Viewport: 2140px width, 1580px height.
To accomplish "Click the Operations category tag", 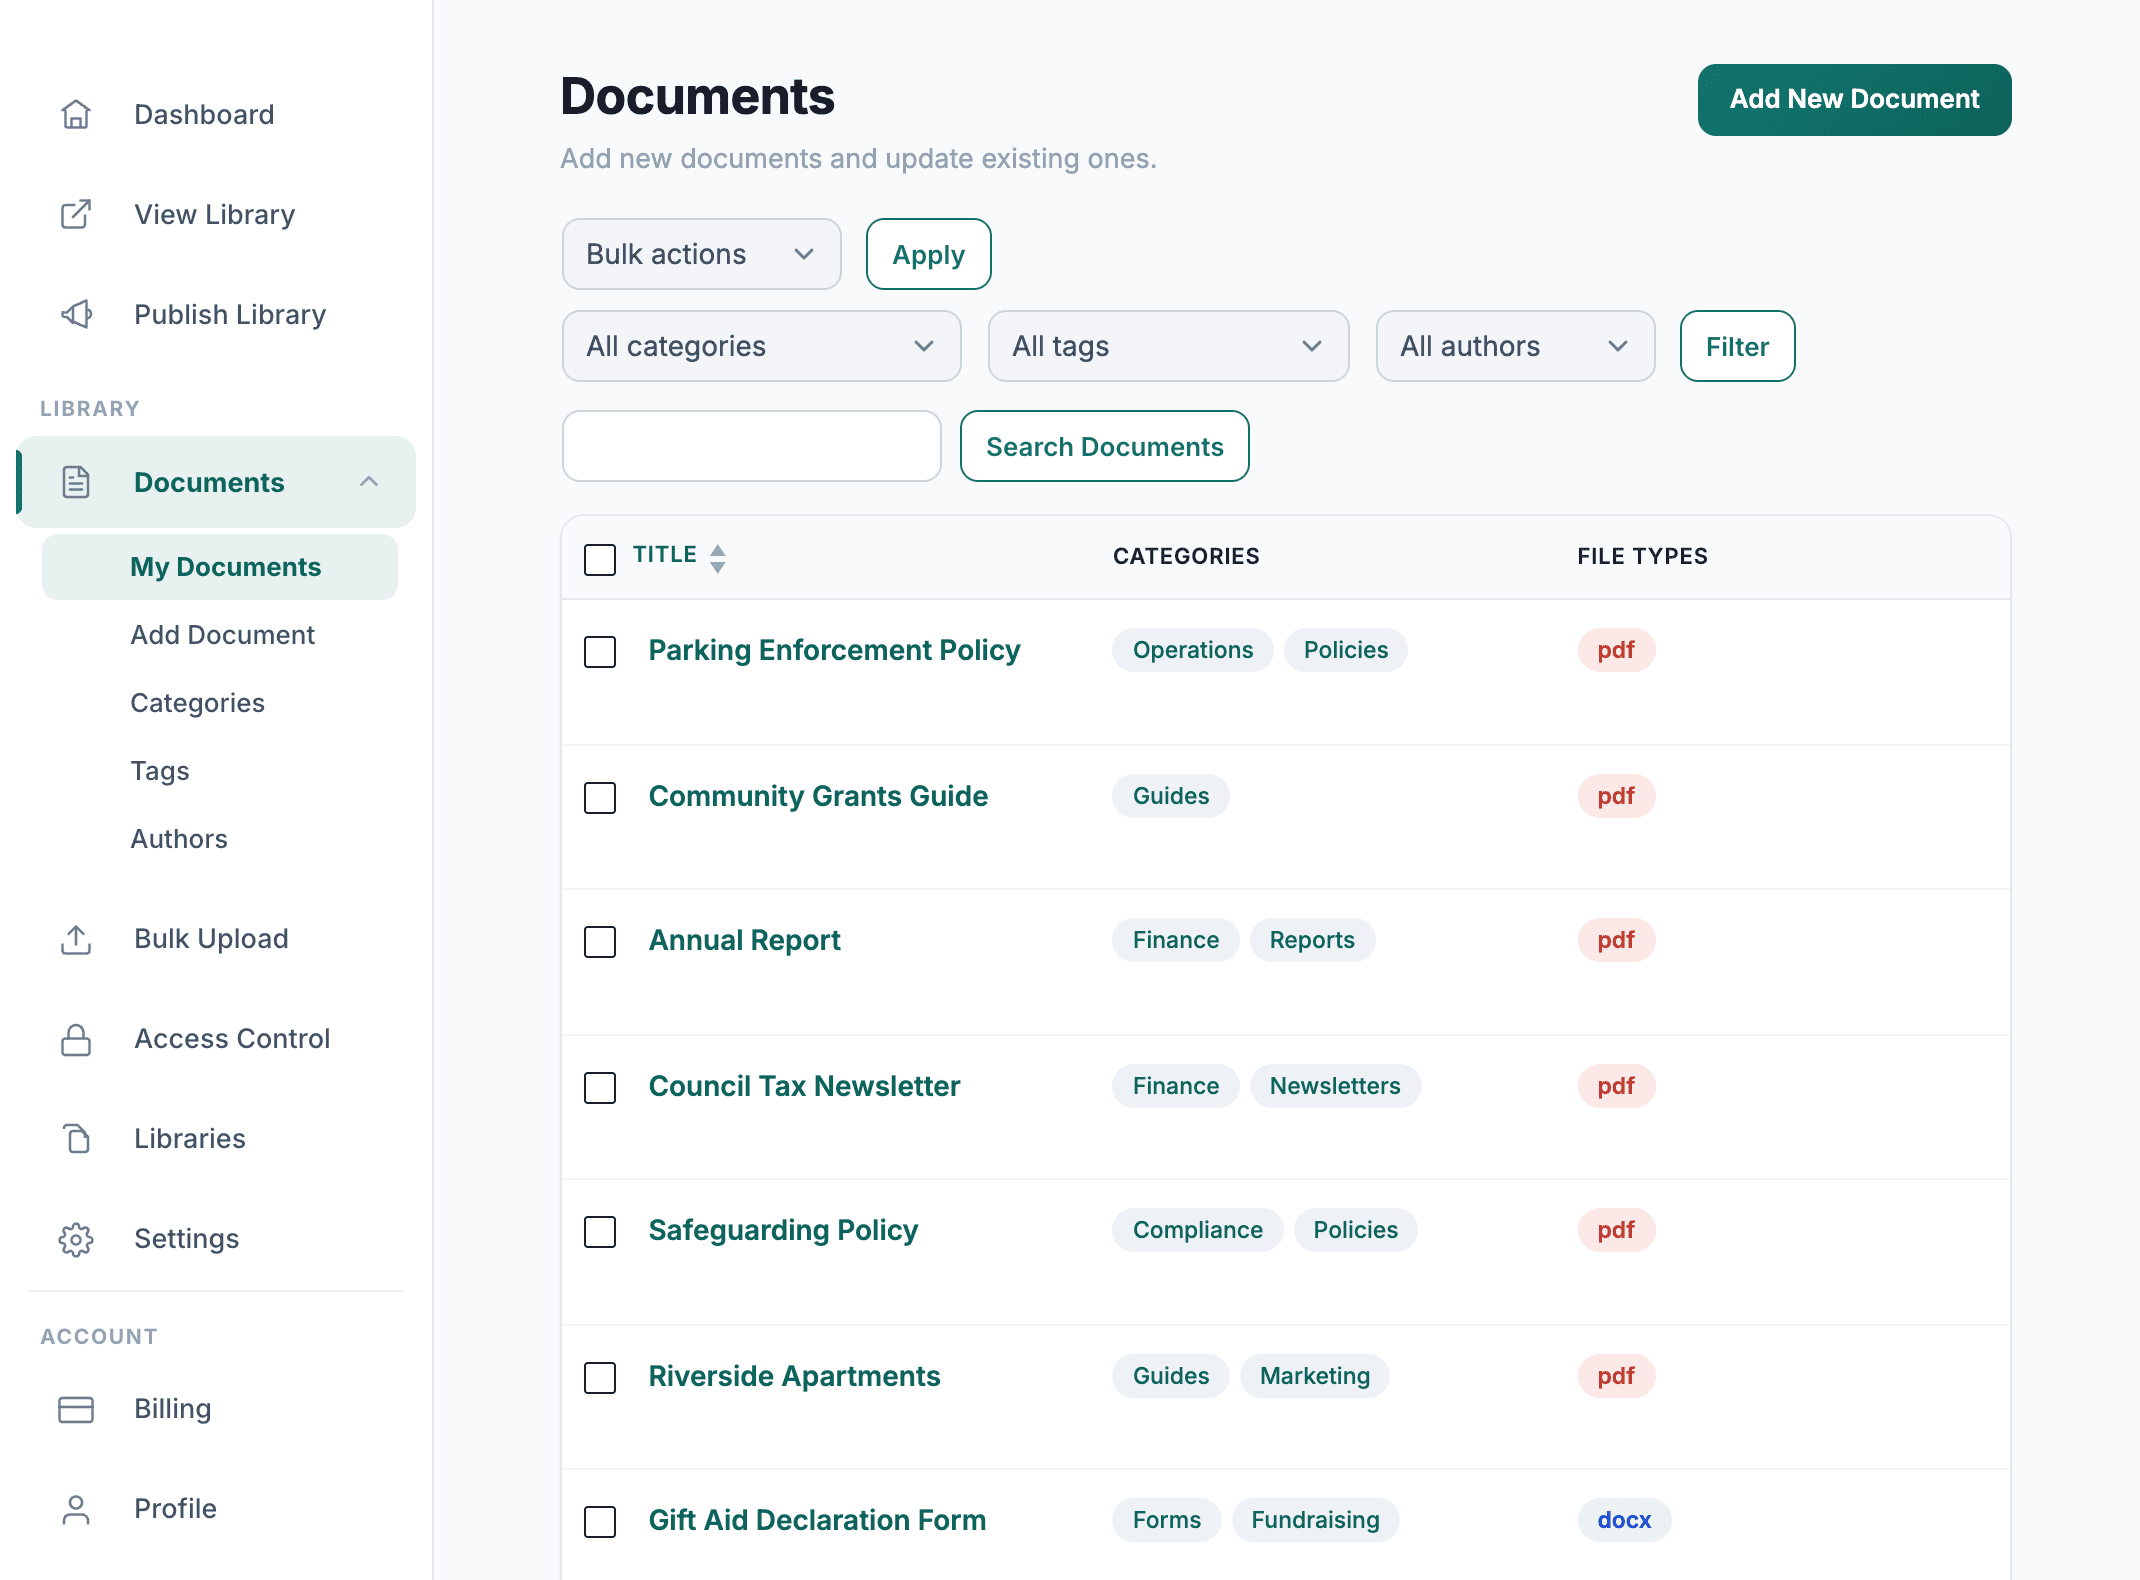I will pyautogui.click(x=1192, y=650).
